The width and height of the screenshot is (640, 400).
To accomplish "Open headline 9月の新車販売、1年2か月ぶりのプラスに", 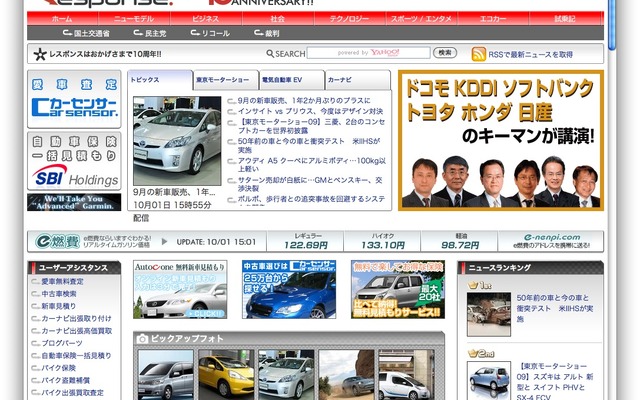I will click(x=304, y=100).
